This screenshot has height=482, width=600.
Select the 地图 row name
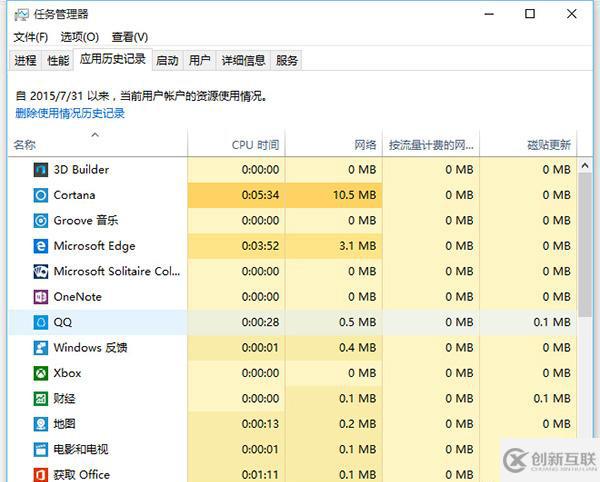(x=64, y=424)
